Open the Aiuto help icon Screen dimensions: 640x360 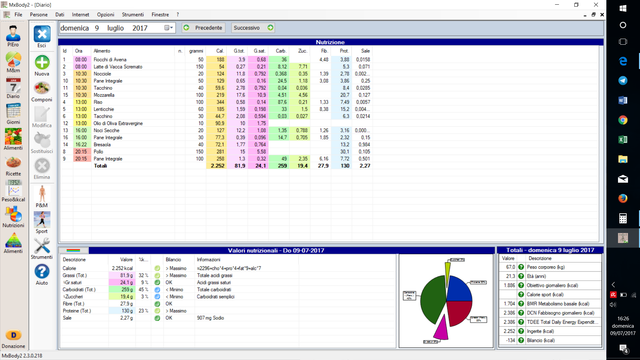42,271
